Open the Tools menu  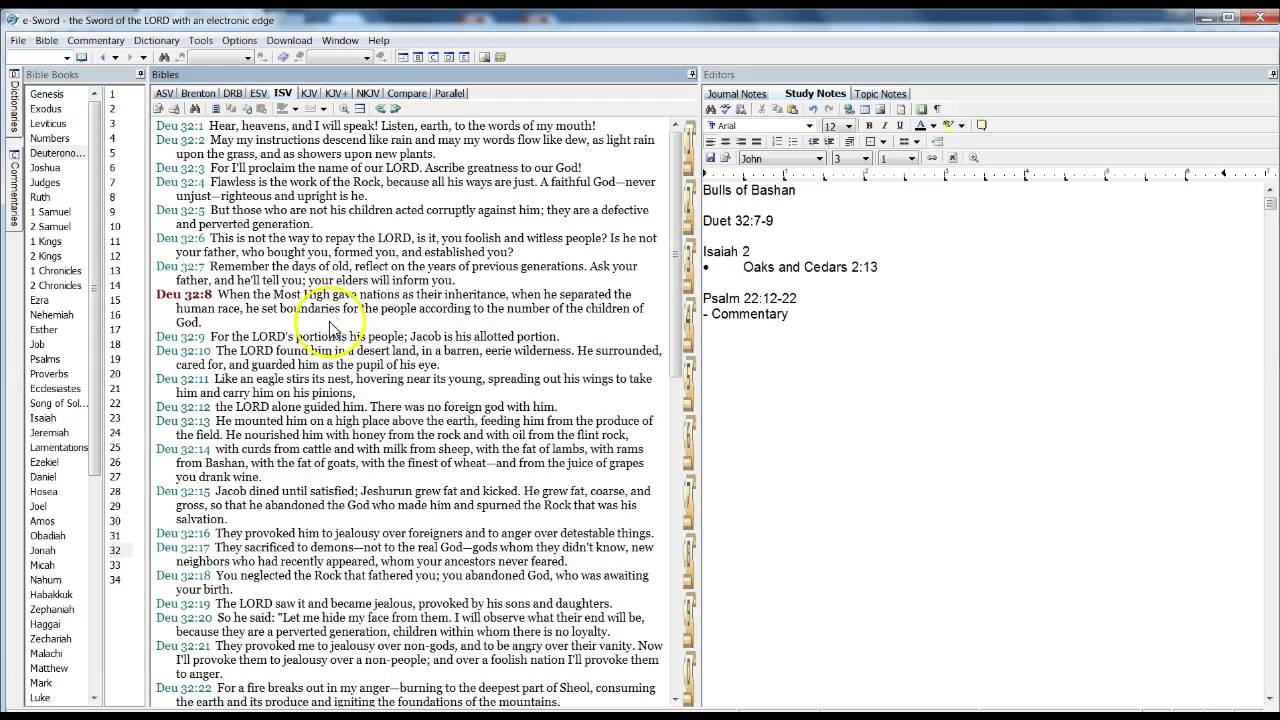(201, 41)
